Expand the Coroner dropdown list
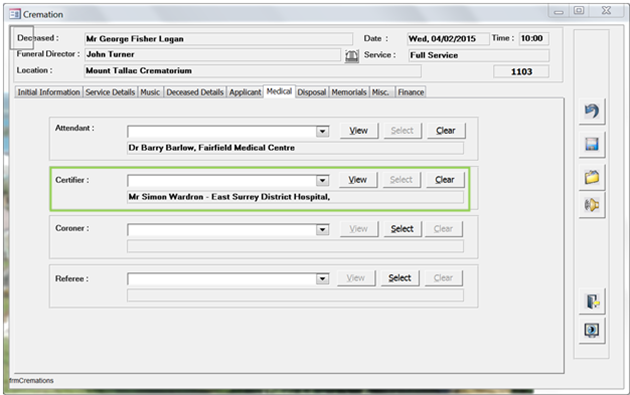This screenshot has height=395, width=630. click(322, 230)
